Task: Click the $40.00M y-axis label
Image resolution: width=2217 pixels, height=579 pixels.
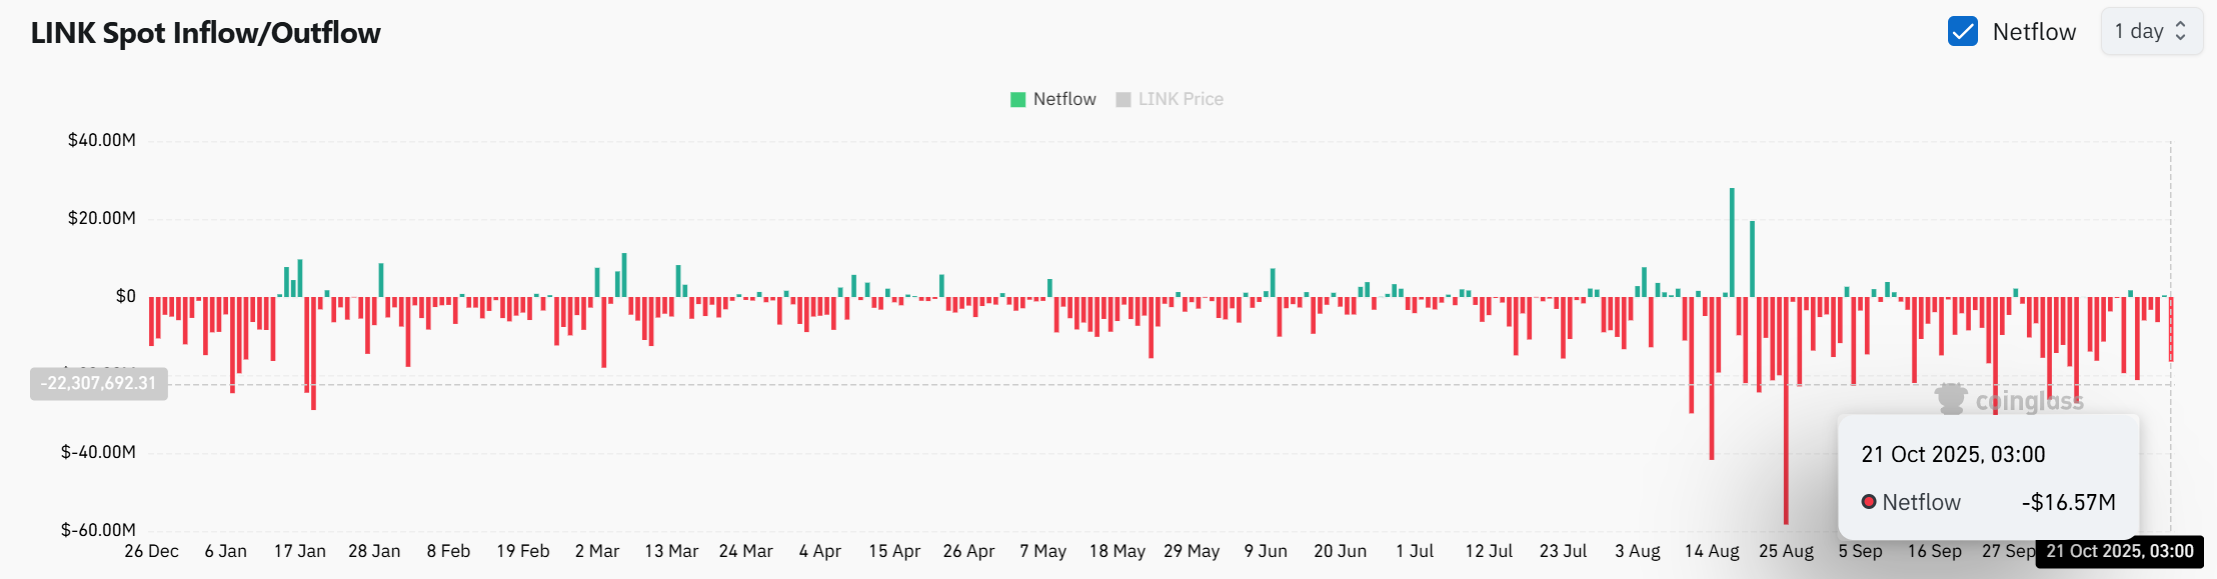Action: pos(101,140)
